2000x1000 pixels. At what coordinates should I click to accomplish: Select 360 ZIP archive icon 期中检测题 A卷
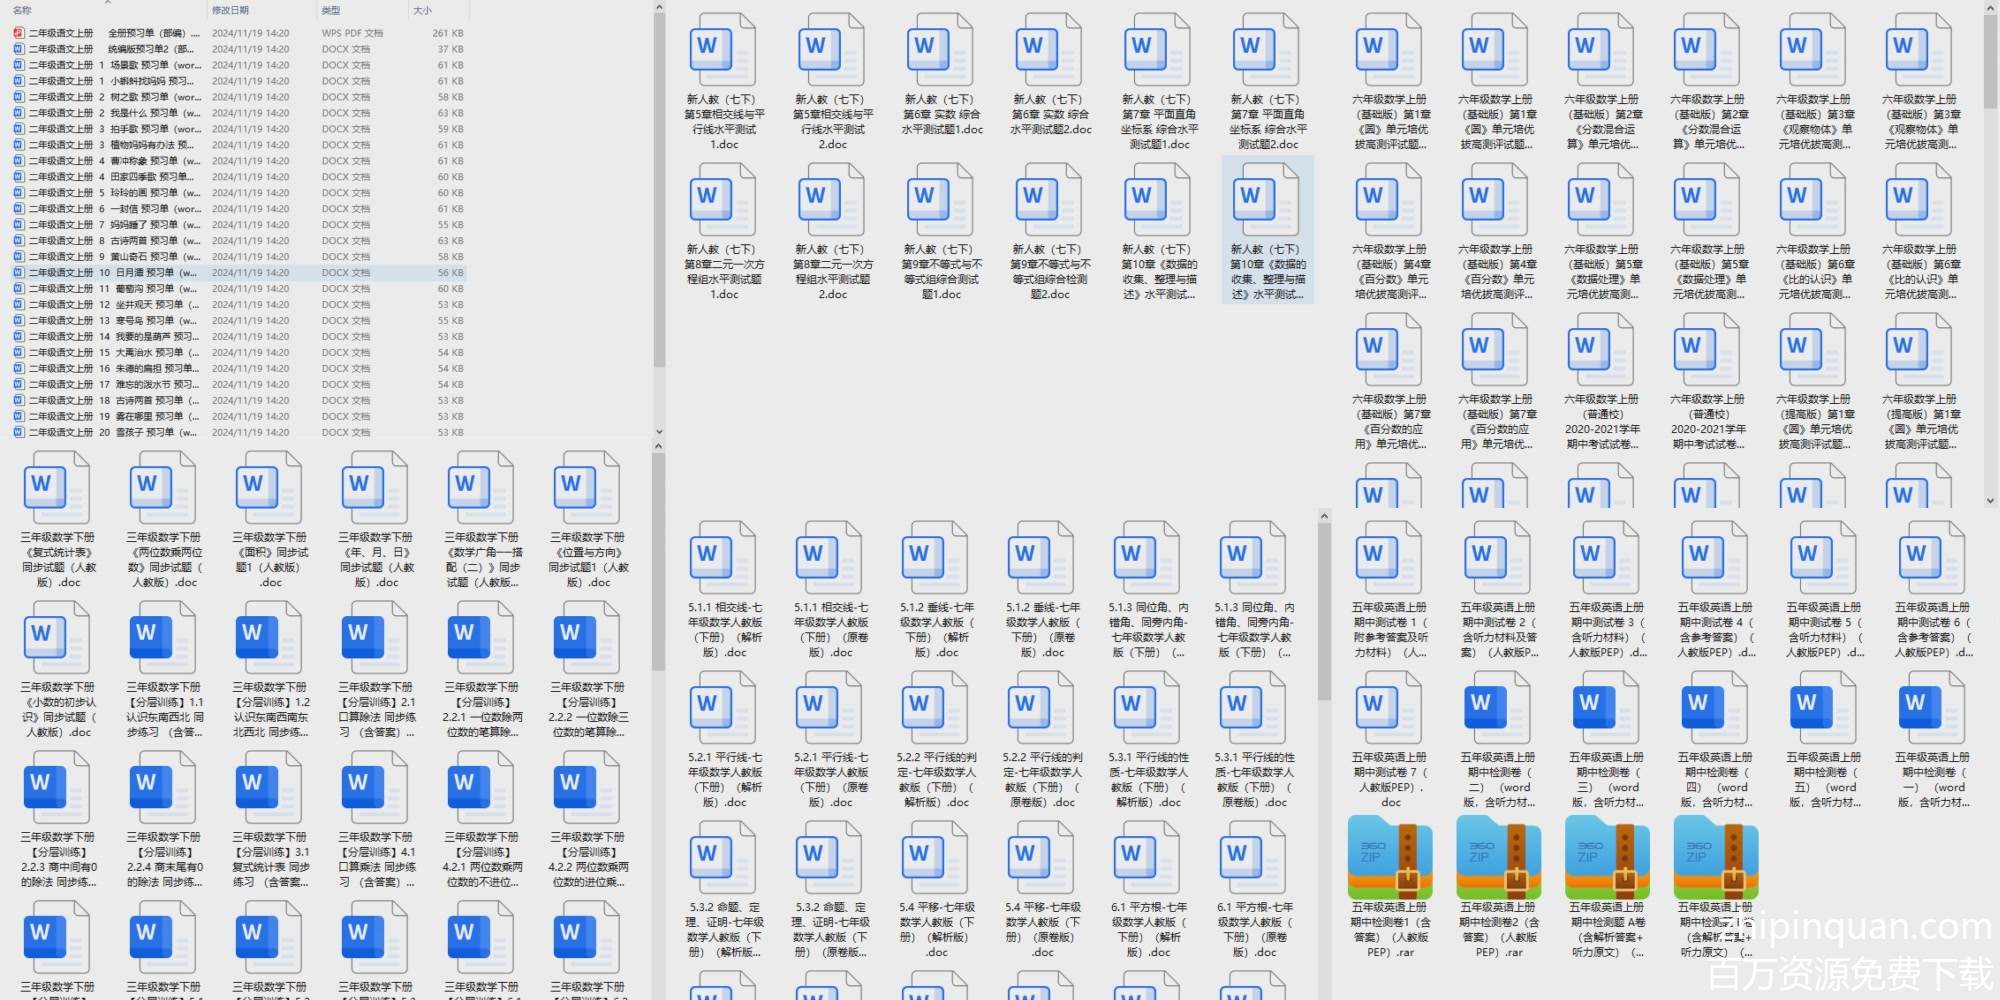pos(1607,857)
